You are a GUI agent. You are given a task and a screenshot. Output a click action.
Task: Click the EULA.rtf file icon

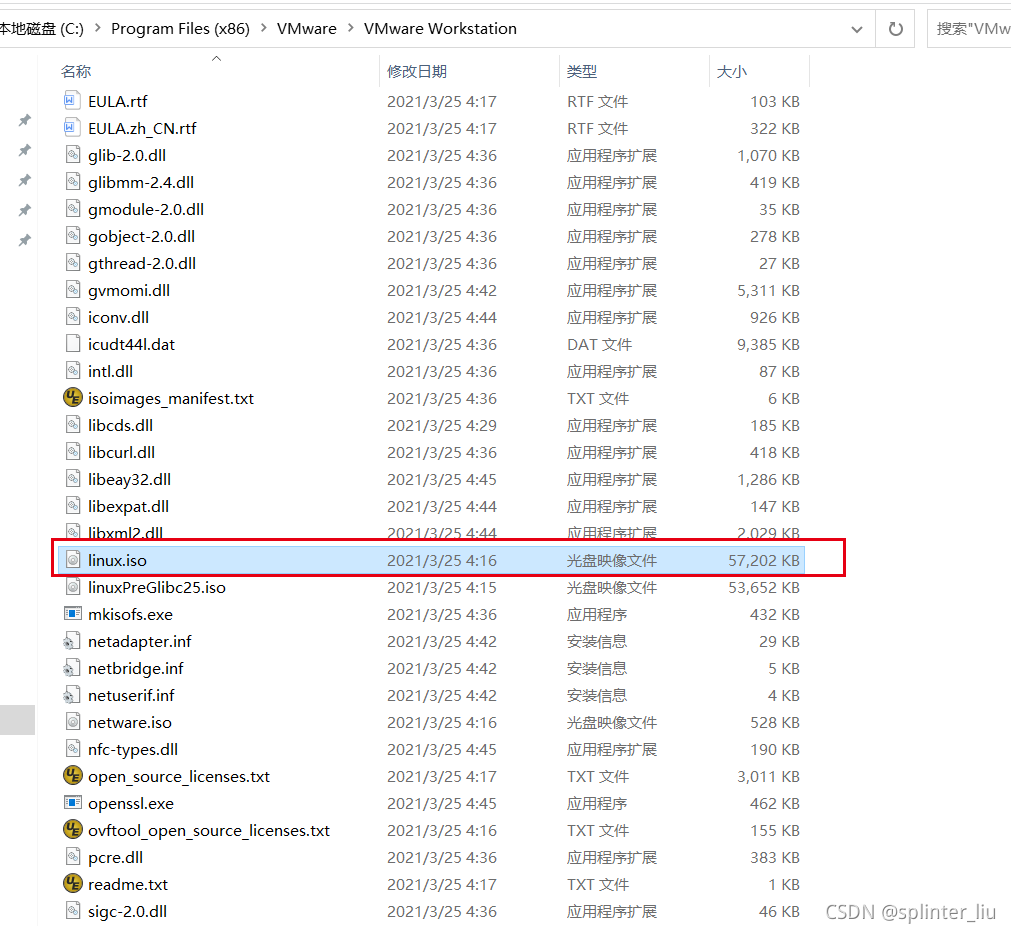[x=73, y=101]
